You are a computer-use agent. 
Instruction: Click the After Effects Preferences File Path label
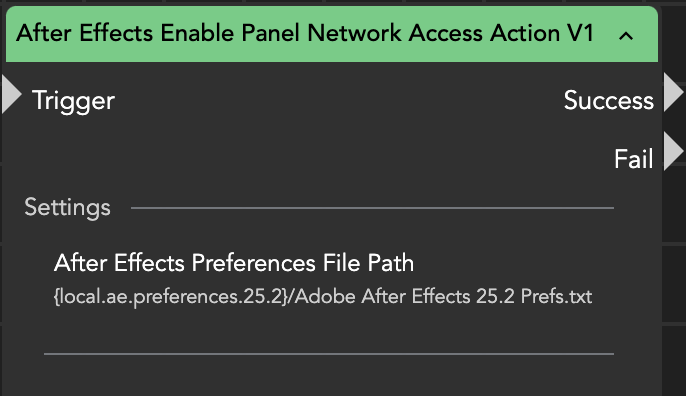coord(234,263)
